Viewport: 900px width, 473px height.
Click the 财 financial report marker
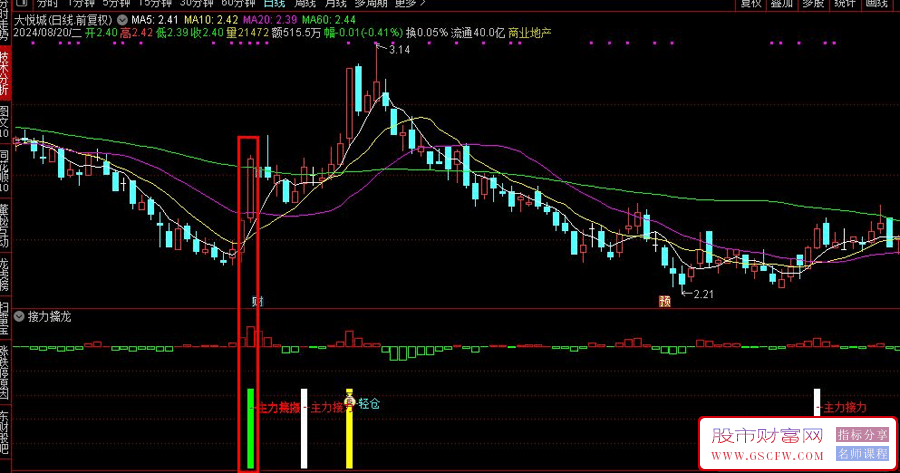tap(258, 301)
